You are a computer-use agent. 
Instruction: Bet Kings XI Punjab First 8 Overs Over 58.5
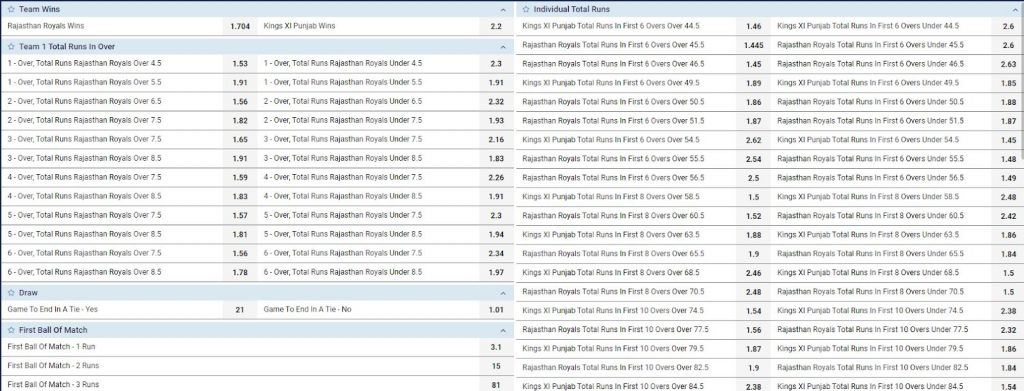(x=753, y=197)
